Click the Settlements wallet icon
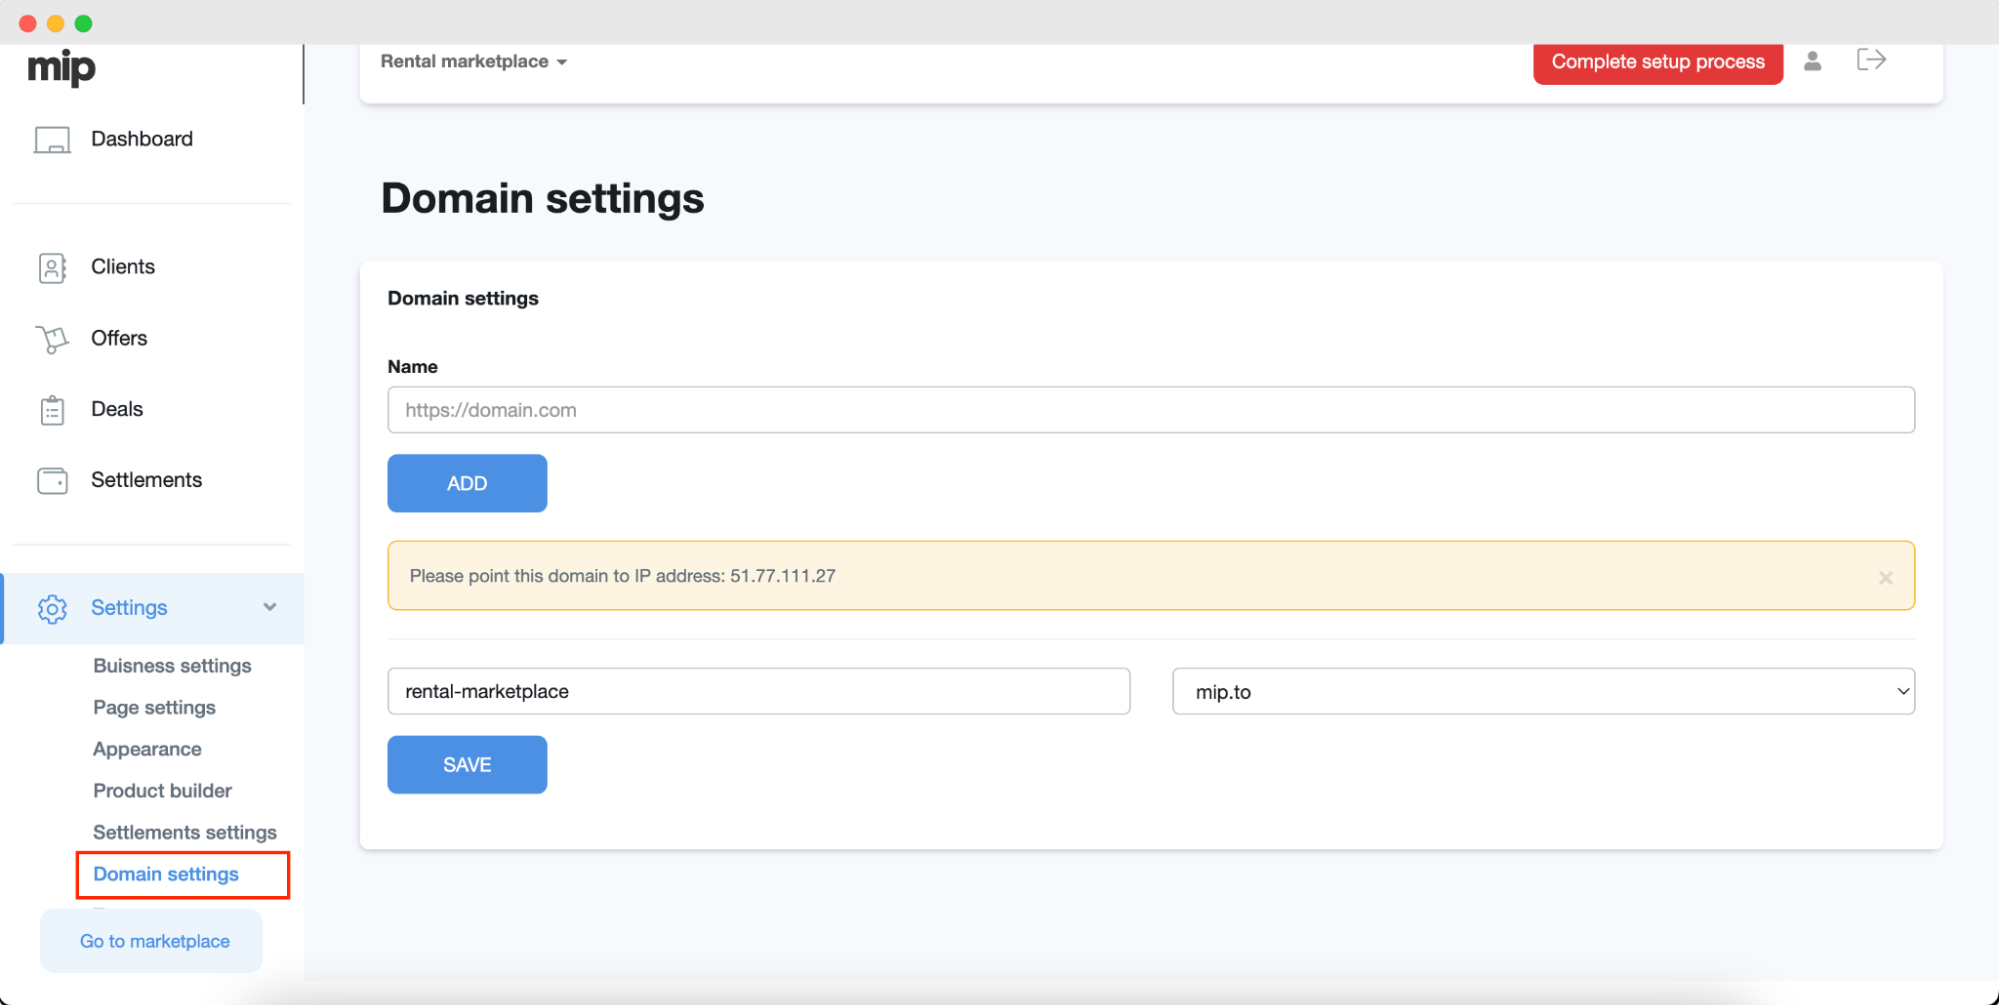The width and height of the screenshot is (1999, 1006). (52, 481)
